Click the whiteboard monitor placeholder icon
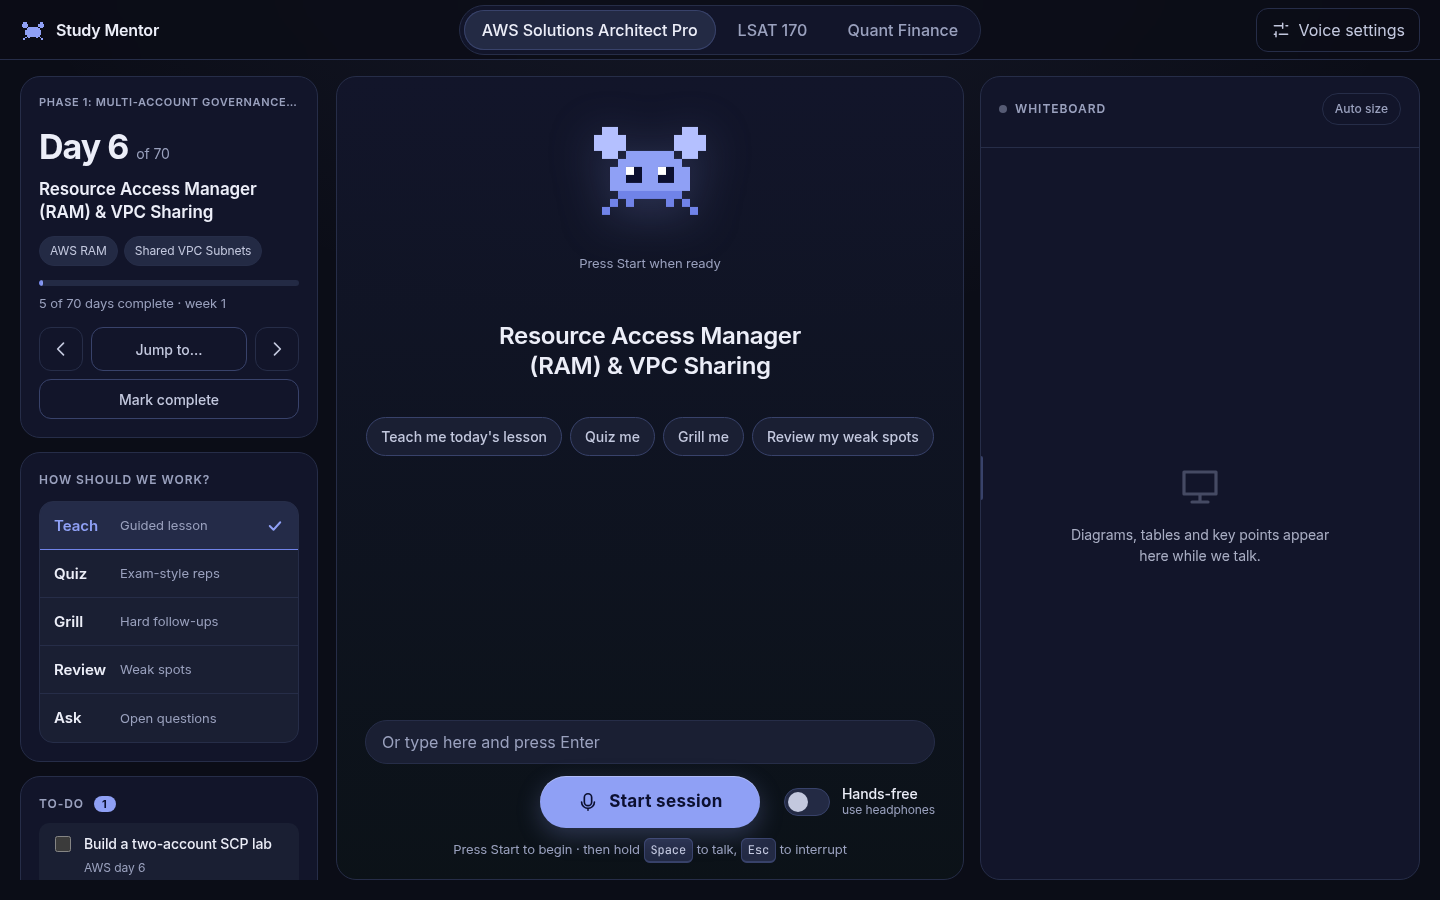This screenshot has height=900, width=1440. (x=1200, y=487)
